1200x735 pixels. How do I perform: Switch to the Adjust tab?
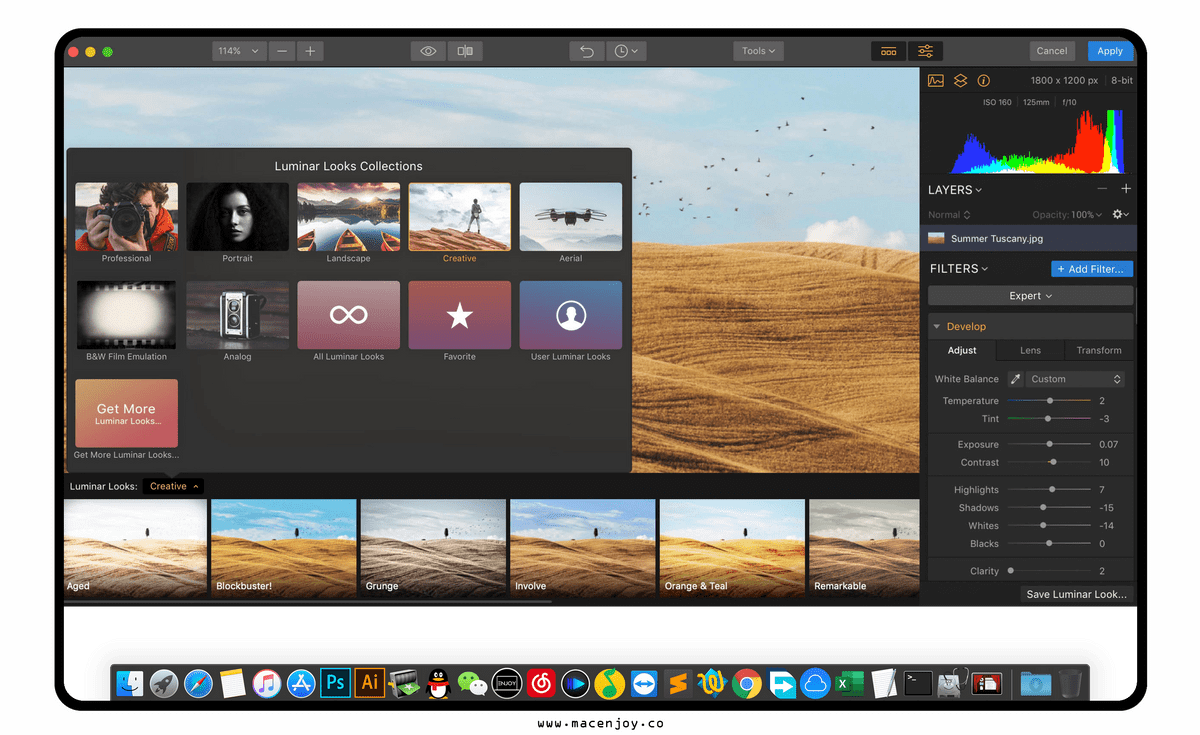click(962, 350)
